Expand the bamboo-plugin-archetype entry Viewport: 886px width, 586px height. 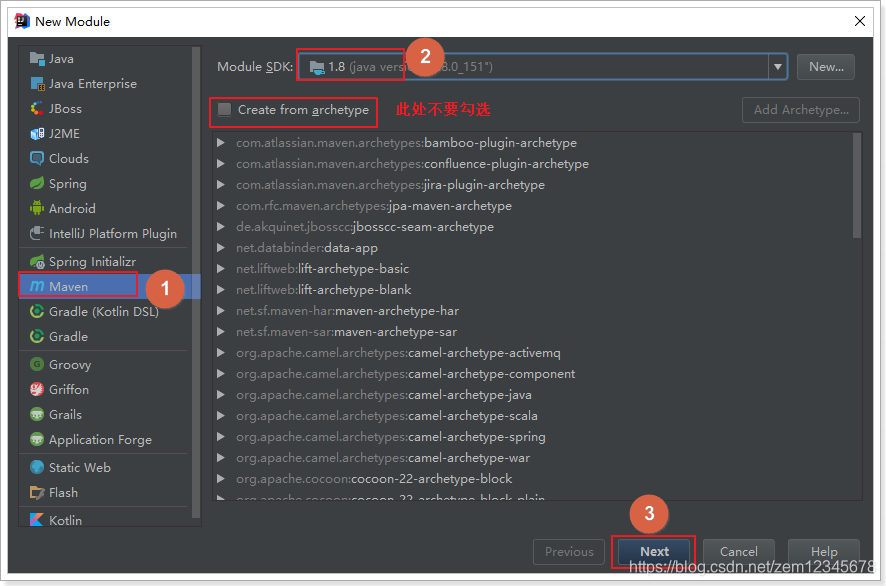pos(222,142)
